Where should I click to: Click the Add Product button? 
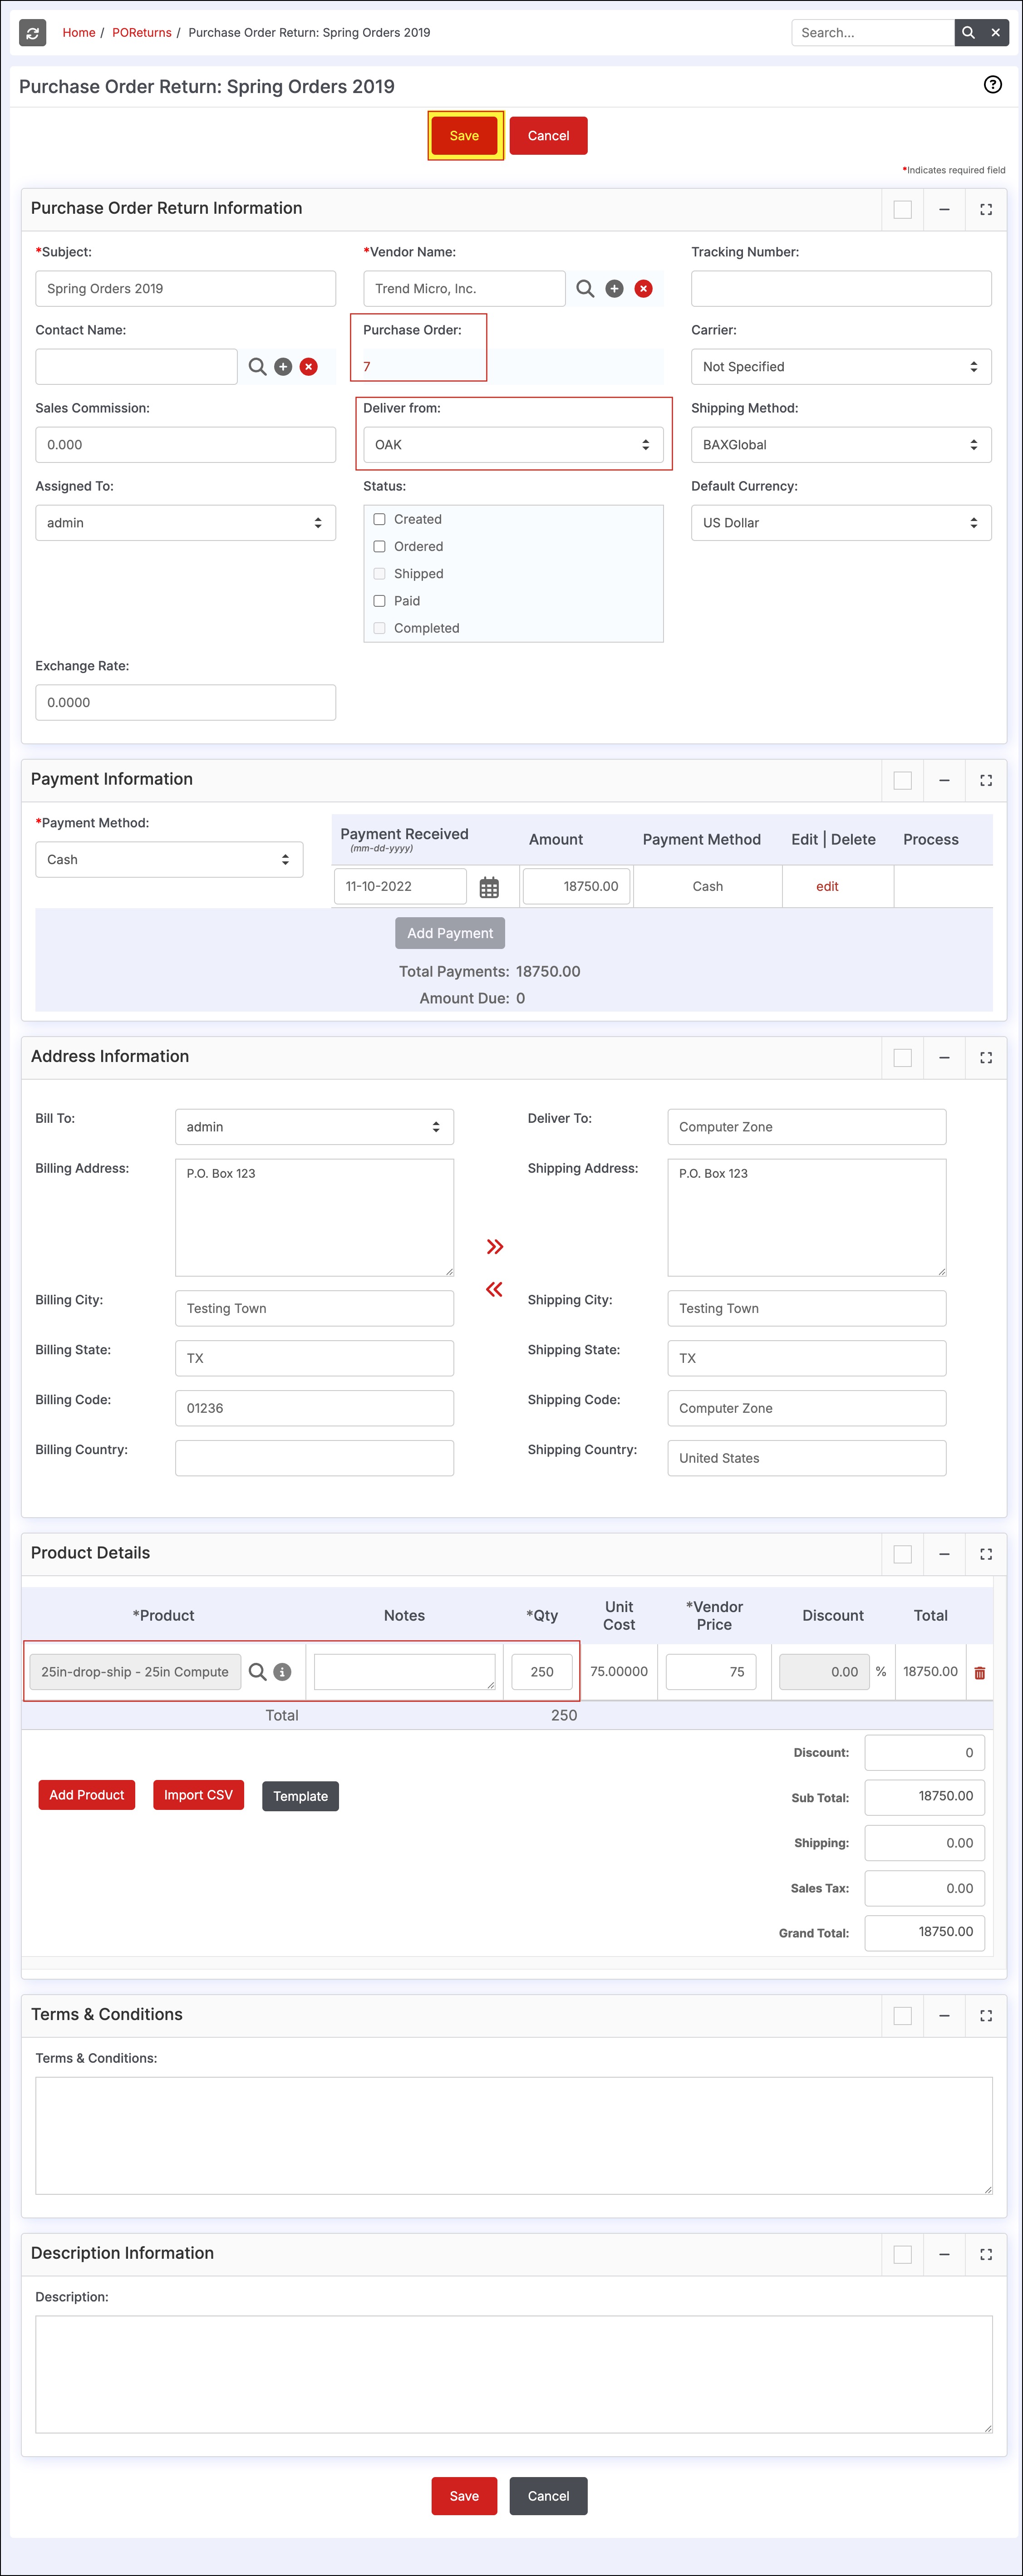point(87,1795)
